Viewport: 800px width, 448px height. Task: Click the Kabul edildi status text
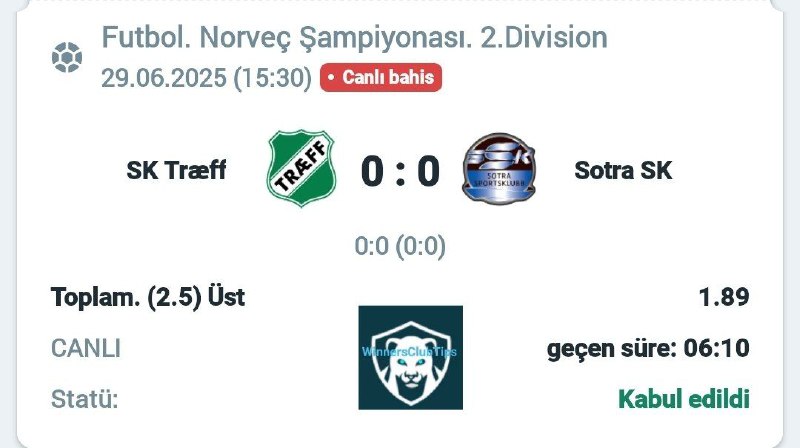point(684,399)
